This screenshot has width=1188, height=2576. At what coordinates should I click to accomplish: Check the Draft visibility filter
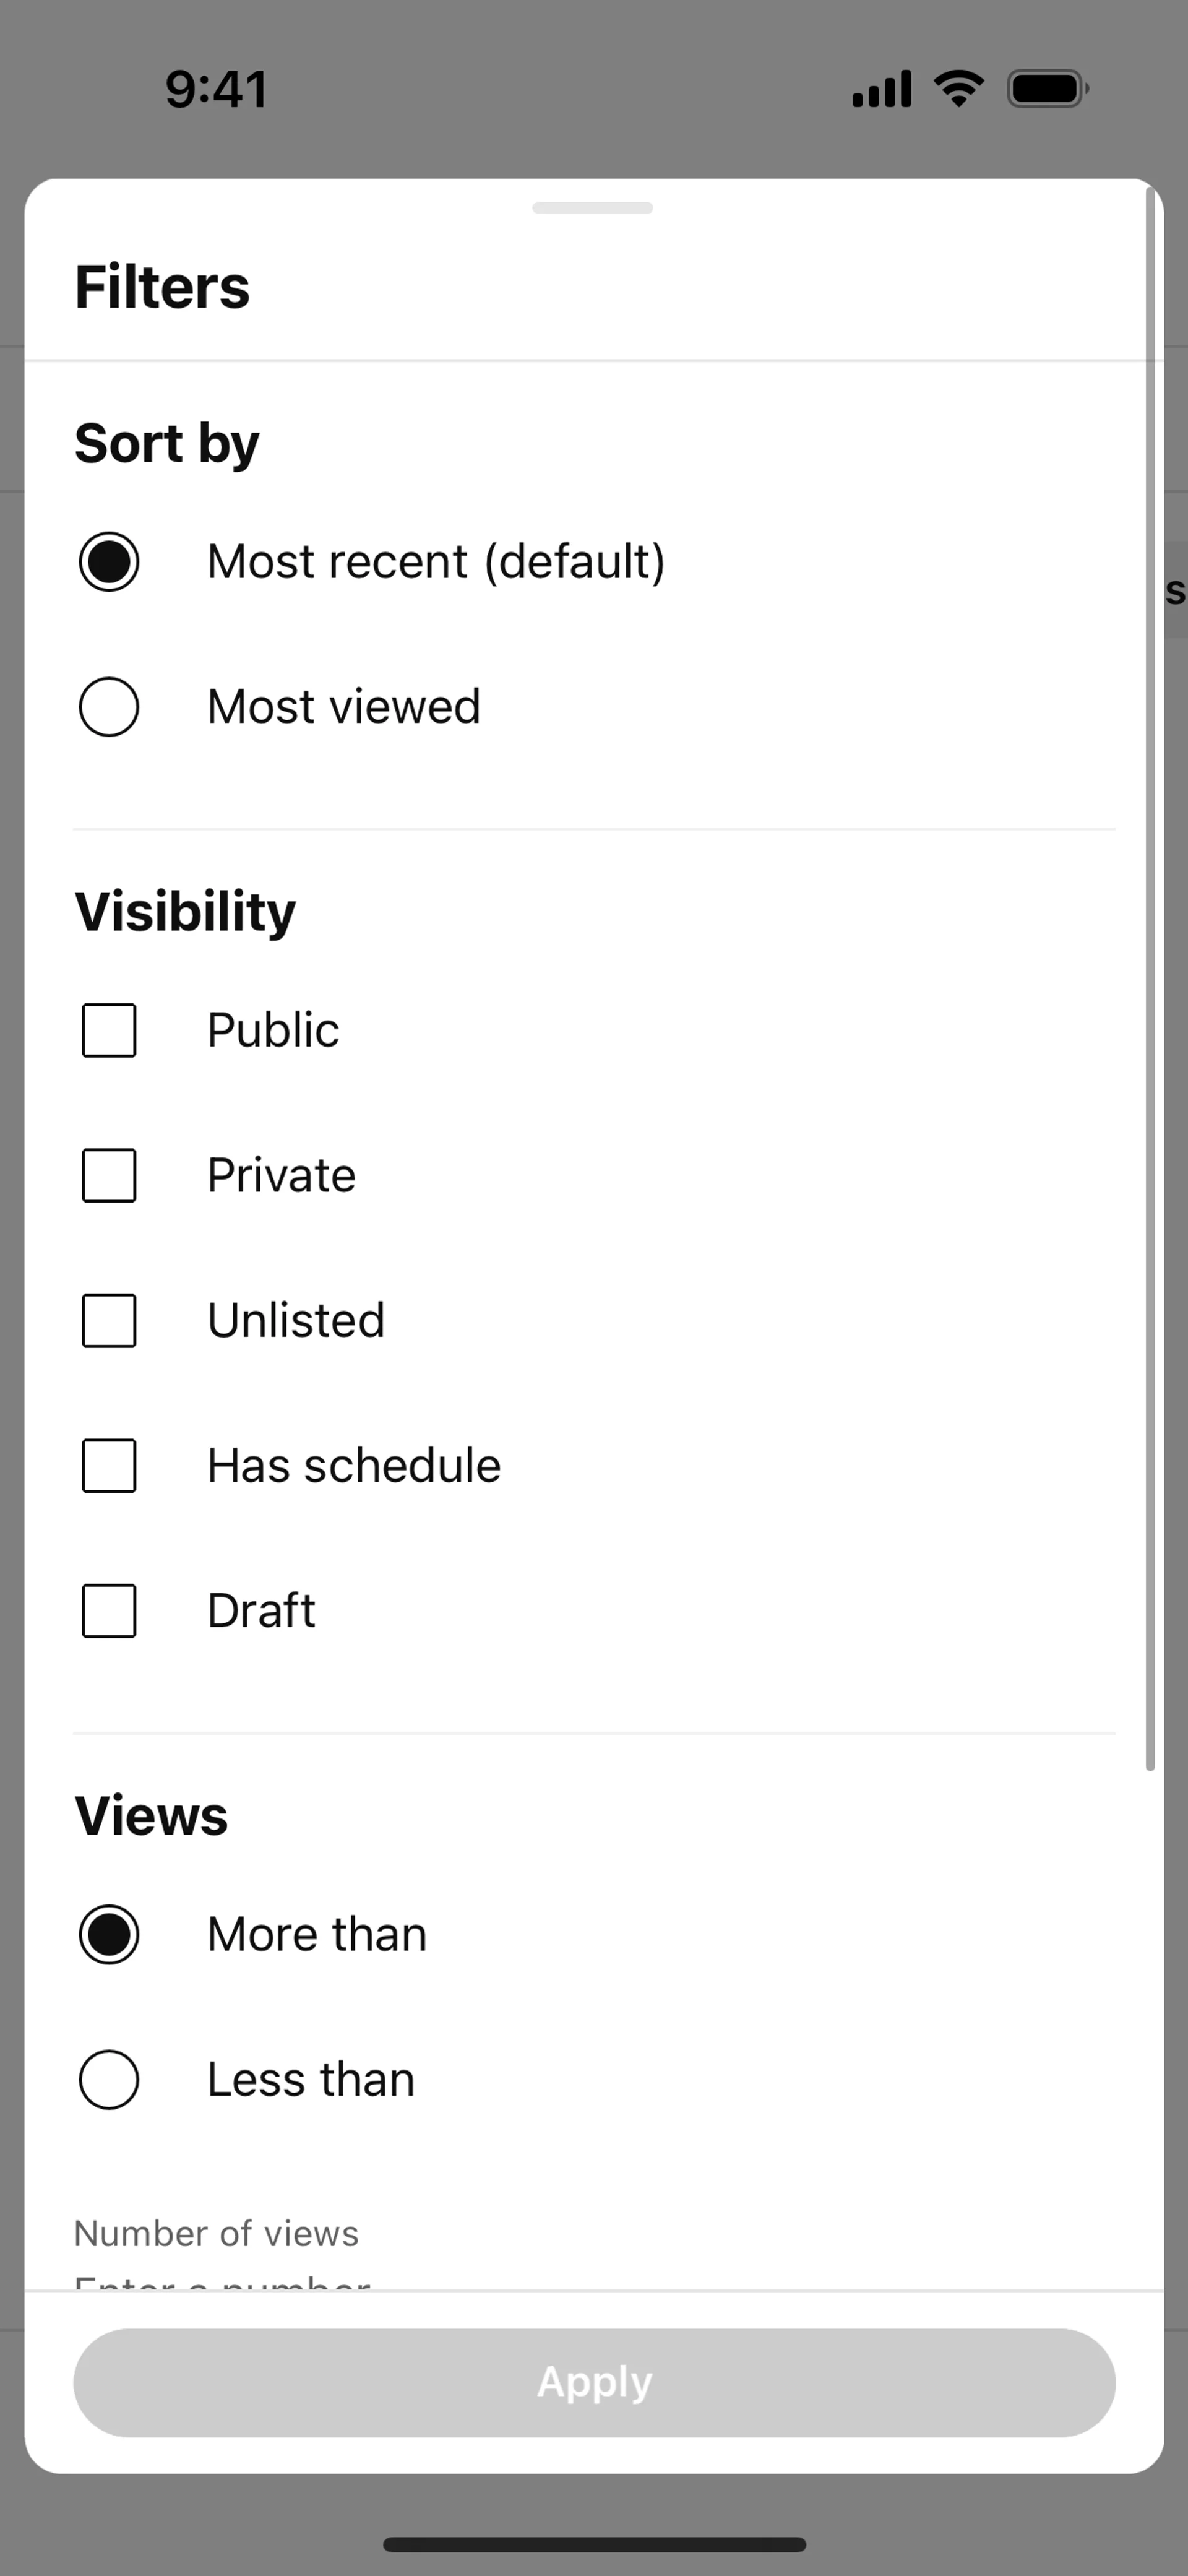pos(109,1611)
